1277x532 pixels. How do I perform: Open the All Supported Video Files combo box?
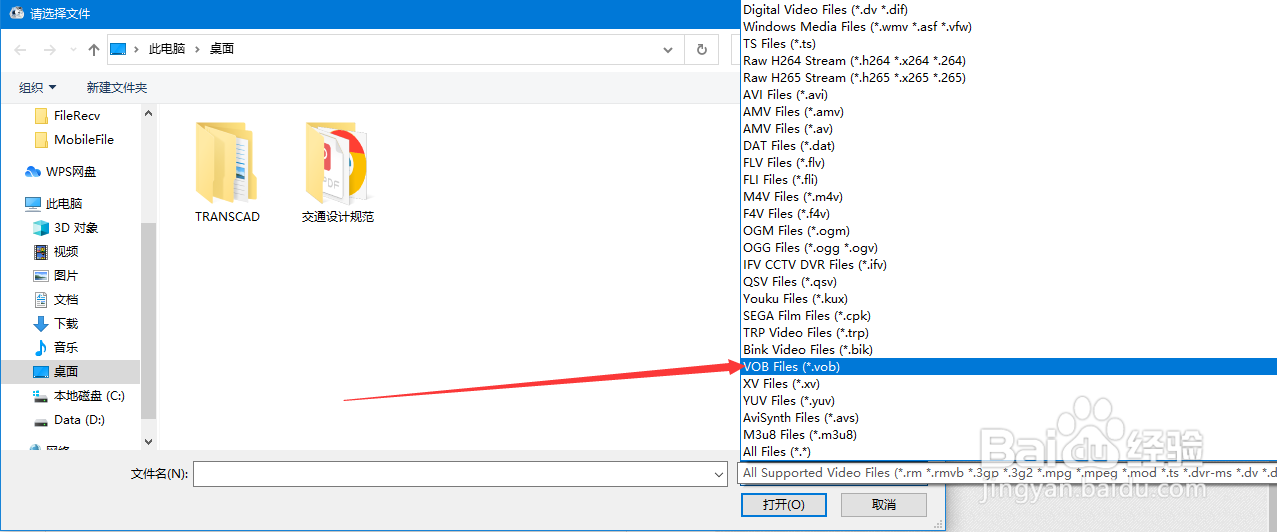1008,473
